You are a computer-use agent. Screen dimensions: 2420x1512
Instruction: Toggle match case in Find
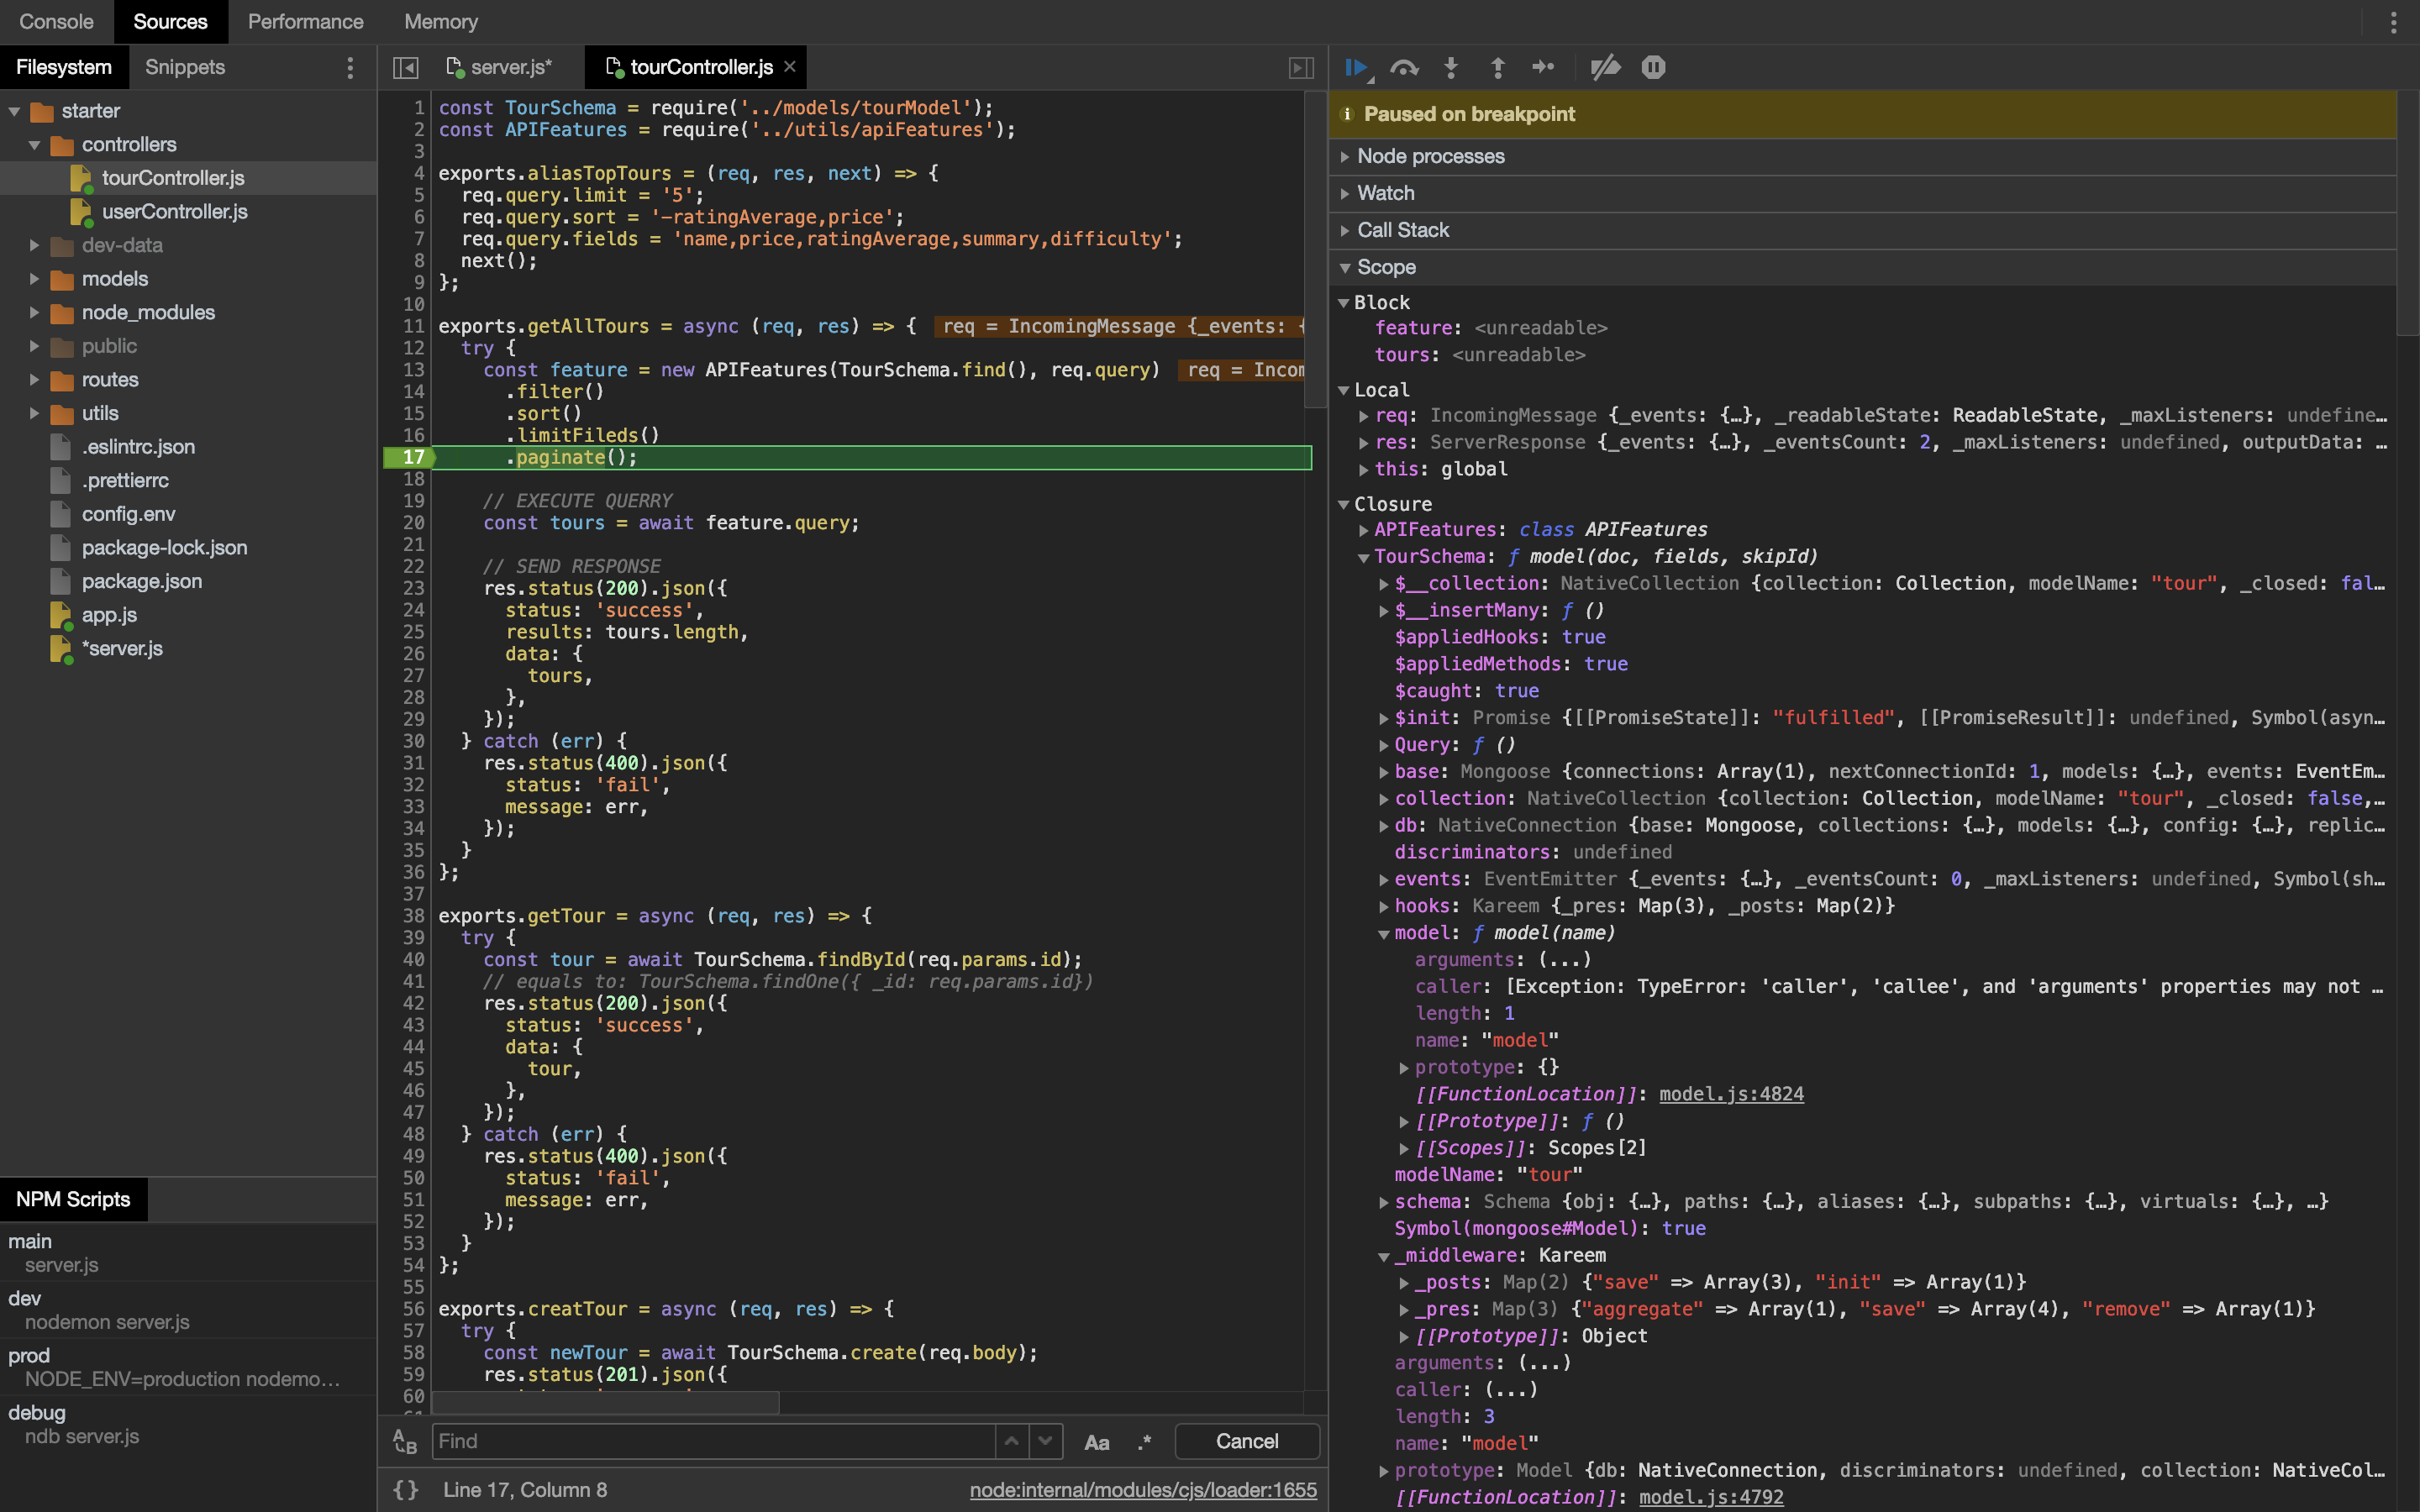[1096, 1441]
